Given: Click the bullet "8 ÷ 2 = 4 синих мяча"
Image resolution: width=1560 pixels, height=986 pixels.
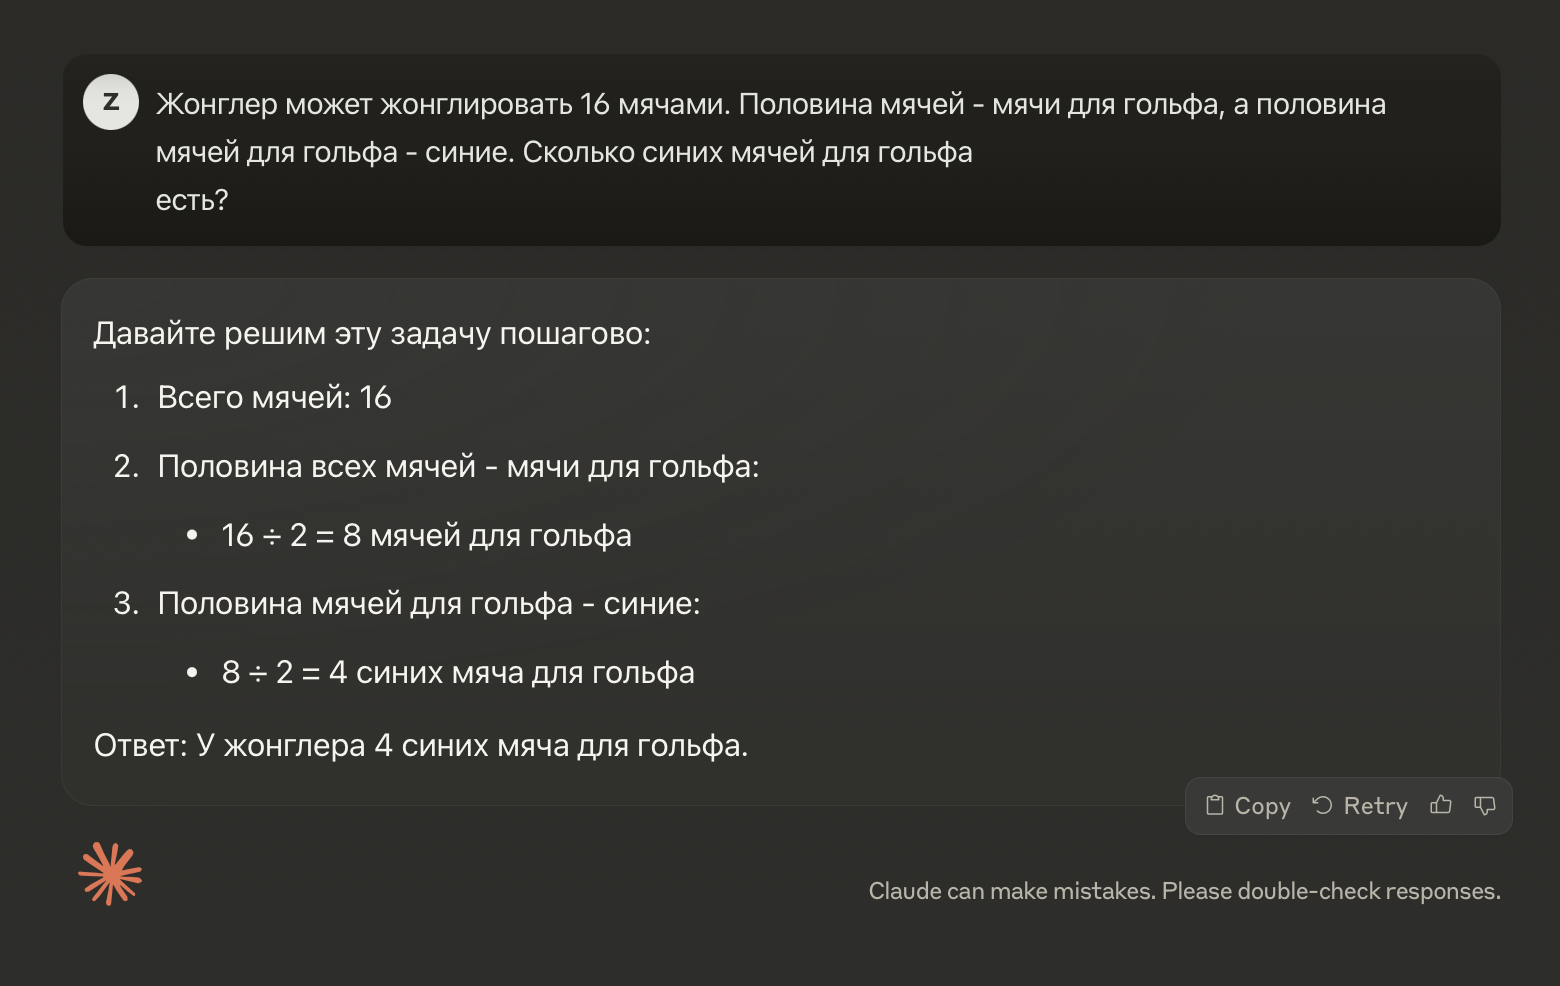Looking at the screenshot, I should [x=458, y=672].
